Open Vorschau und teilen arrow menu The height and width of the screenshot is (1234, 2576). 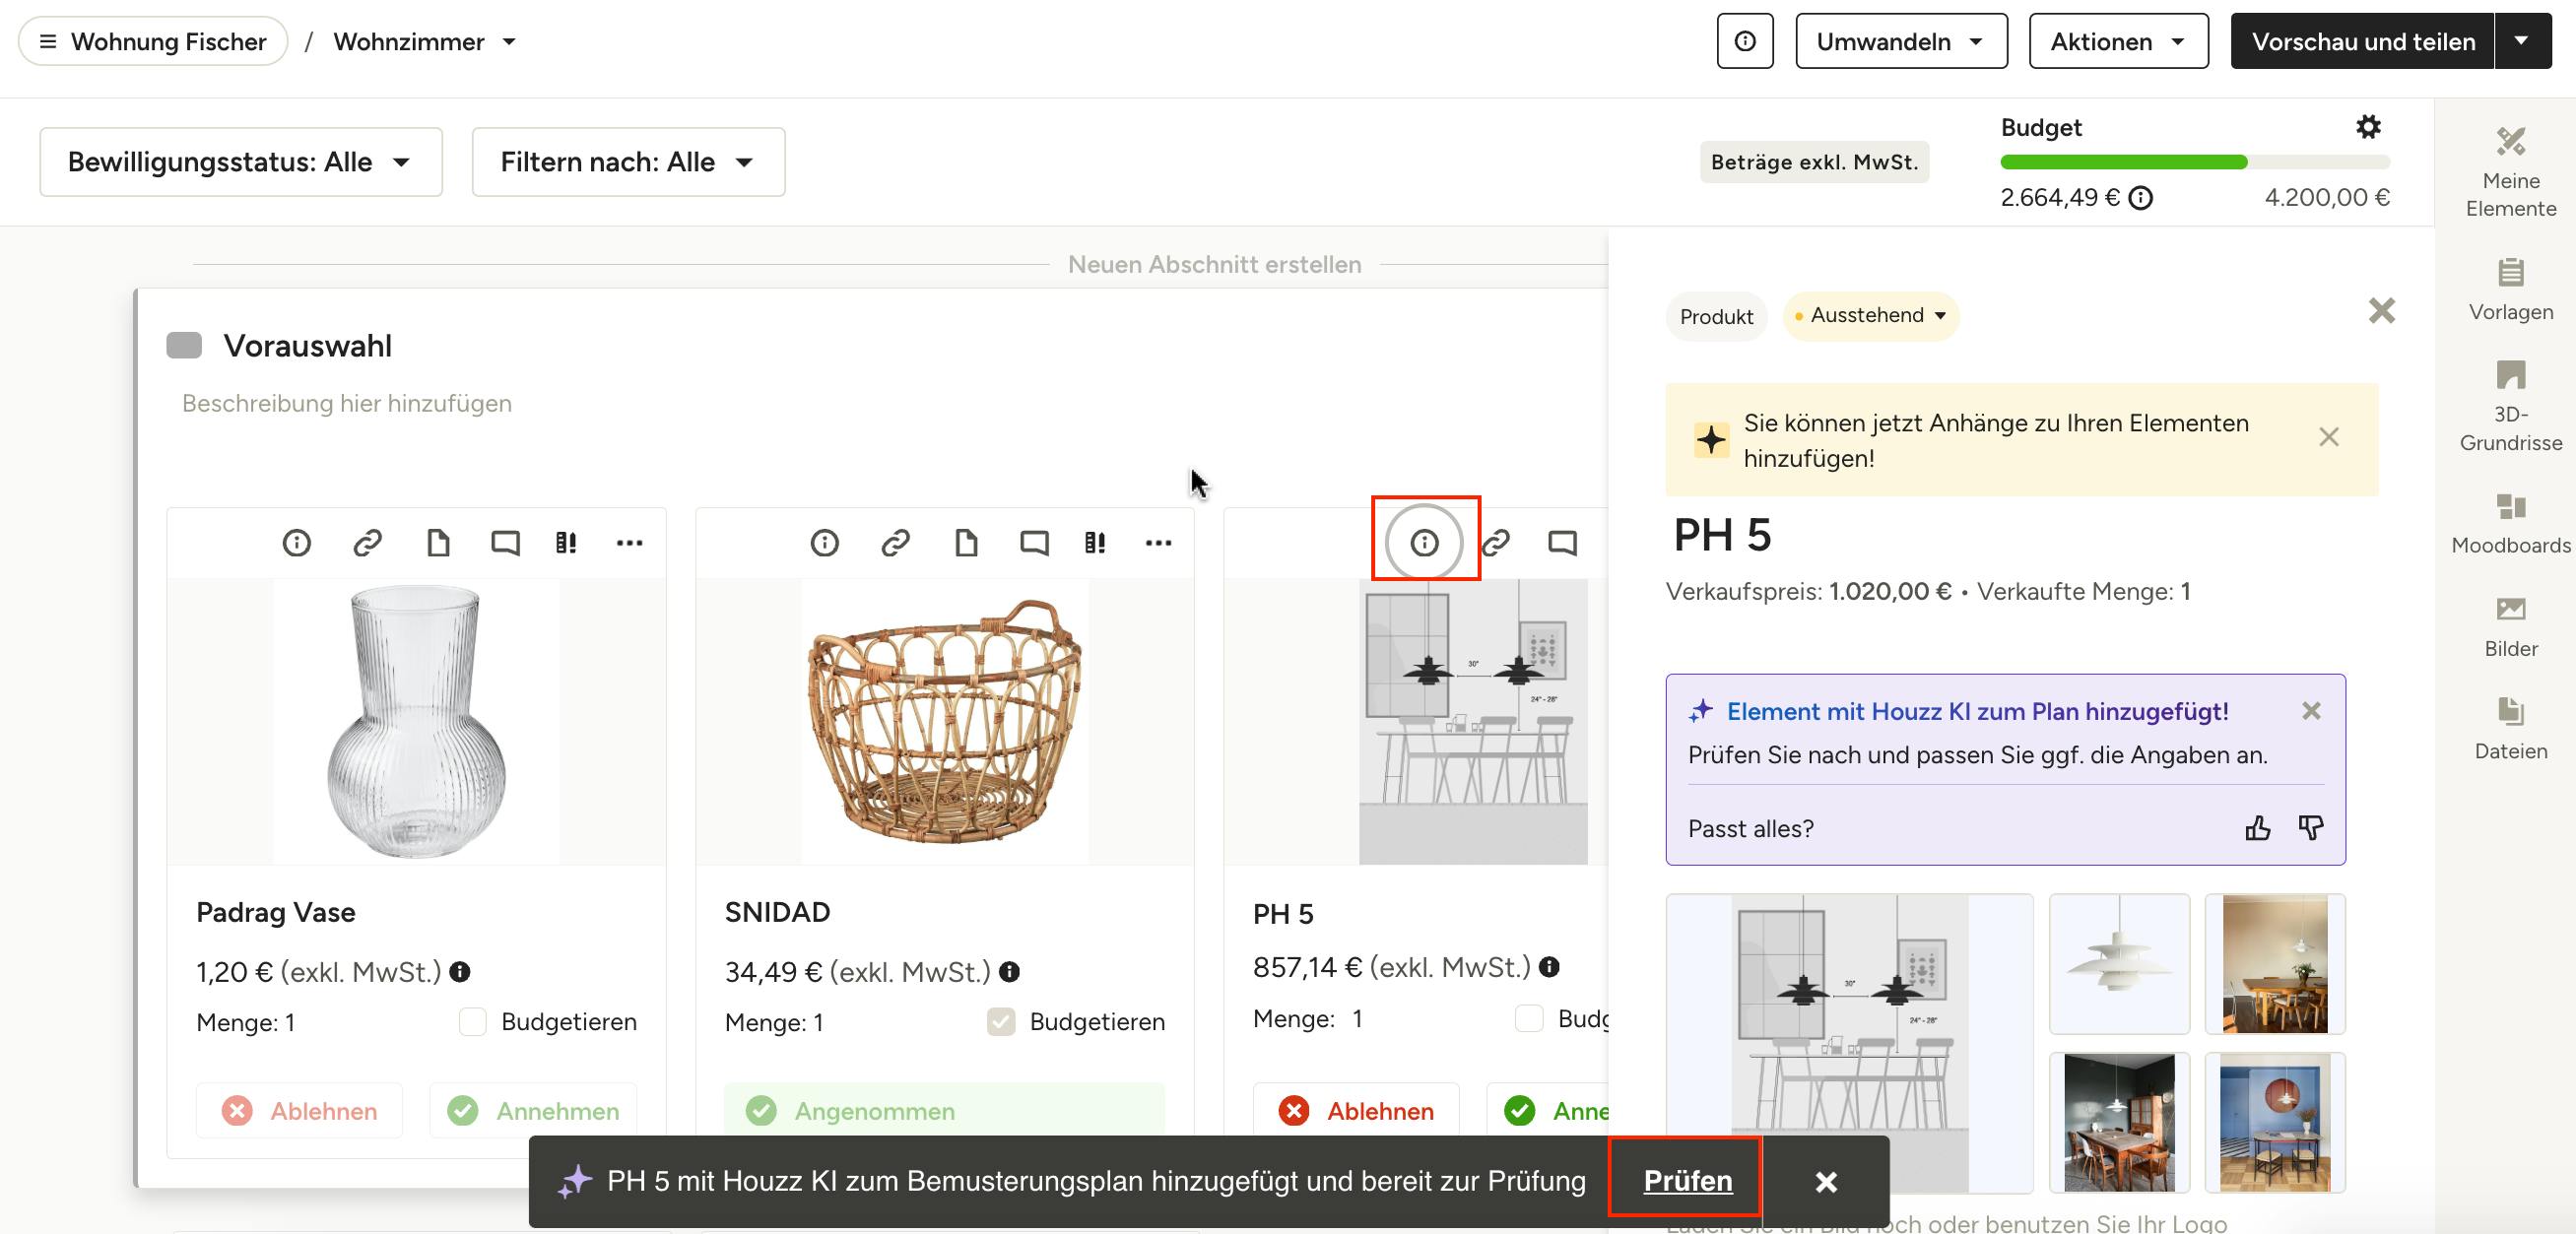[2522, 41]
